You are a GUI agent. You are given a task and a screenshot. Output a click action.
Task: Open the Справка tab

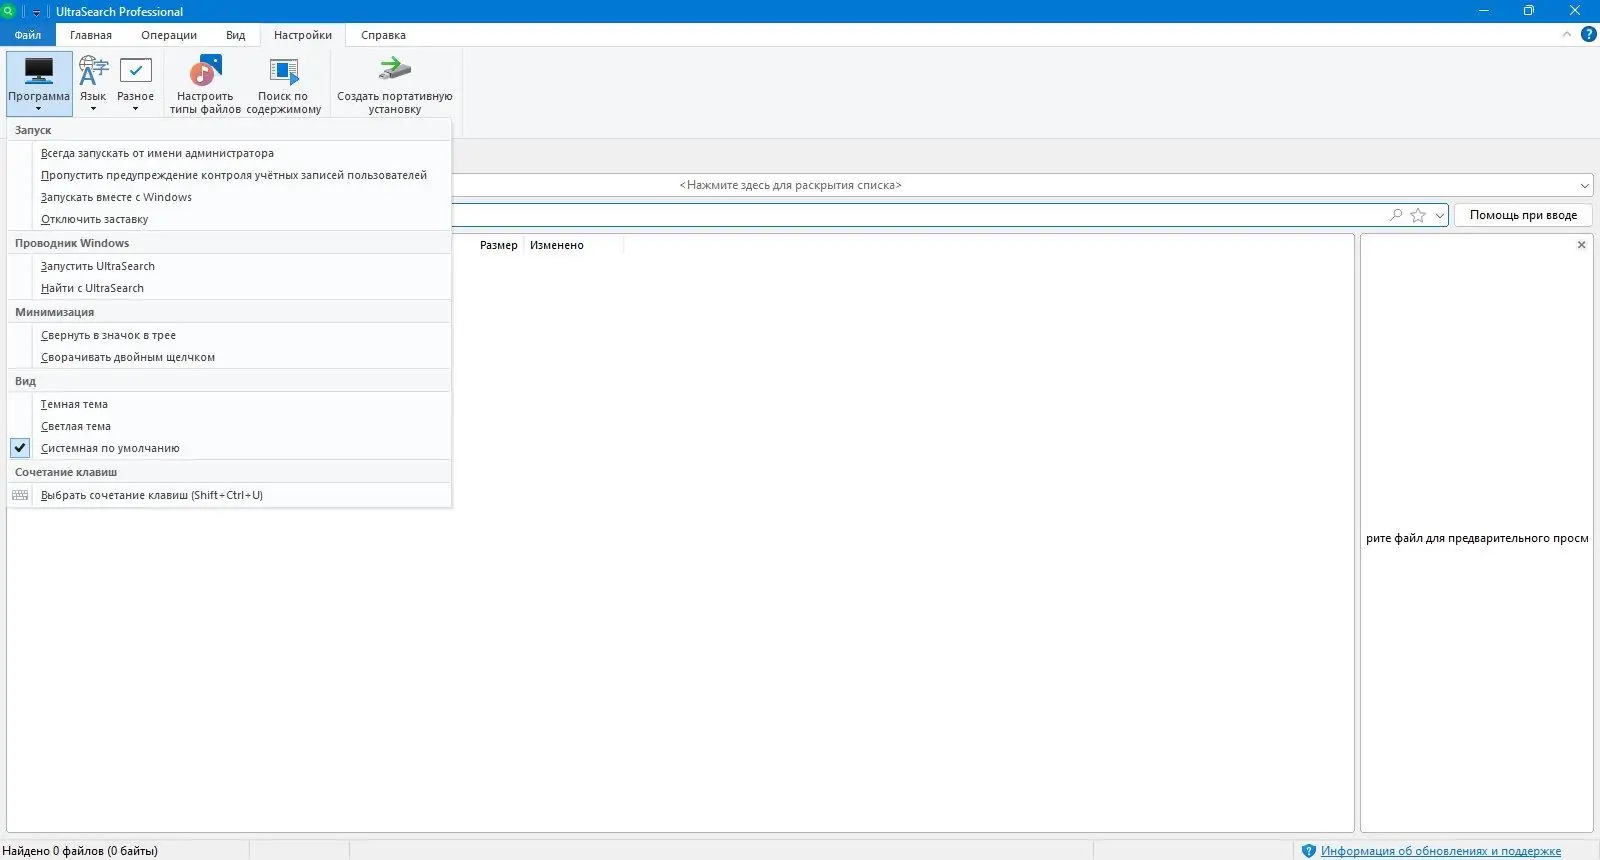point(383,35)
